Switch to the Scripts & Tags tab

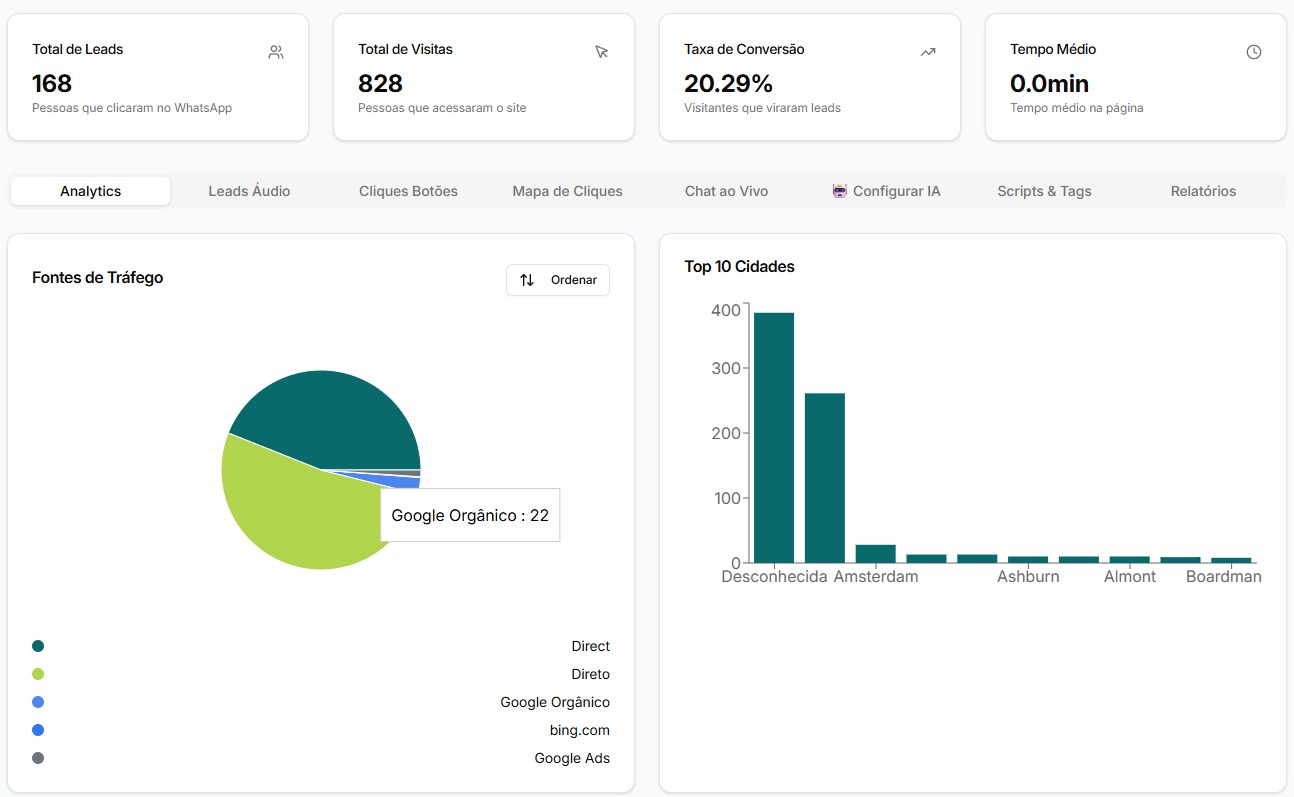[x=1044, y=191]
